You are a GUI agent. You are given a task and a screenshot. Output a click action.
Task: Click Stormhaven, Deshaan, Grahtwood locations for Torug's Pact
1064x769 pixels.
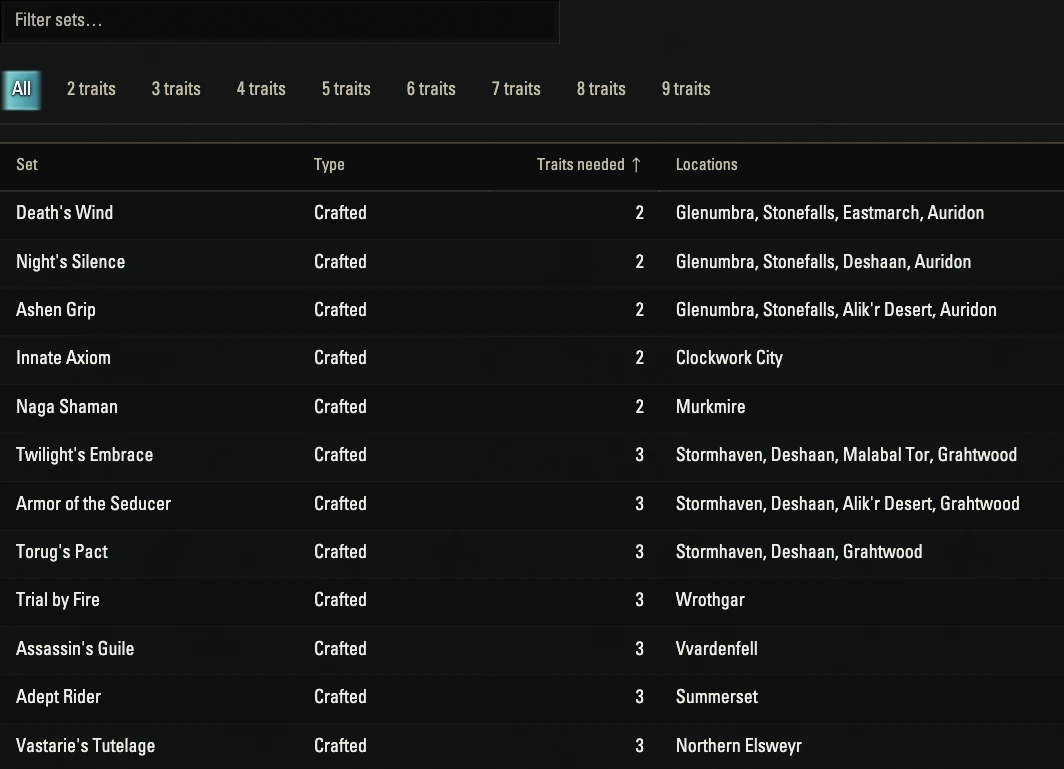tap(799, 552)
